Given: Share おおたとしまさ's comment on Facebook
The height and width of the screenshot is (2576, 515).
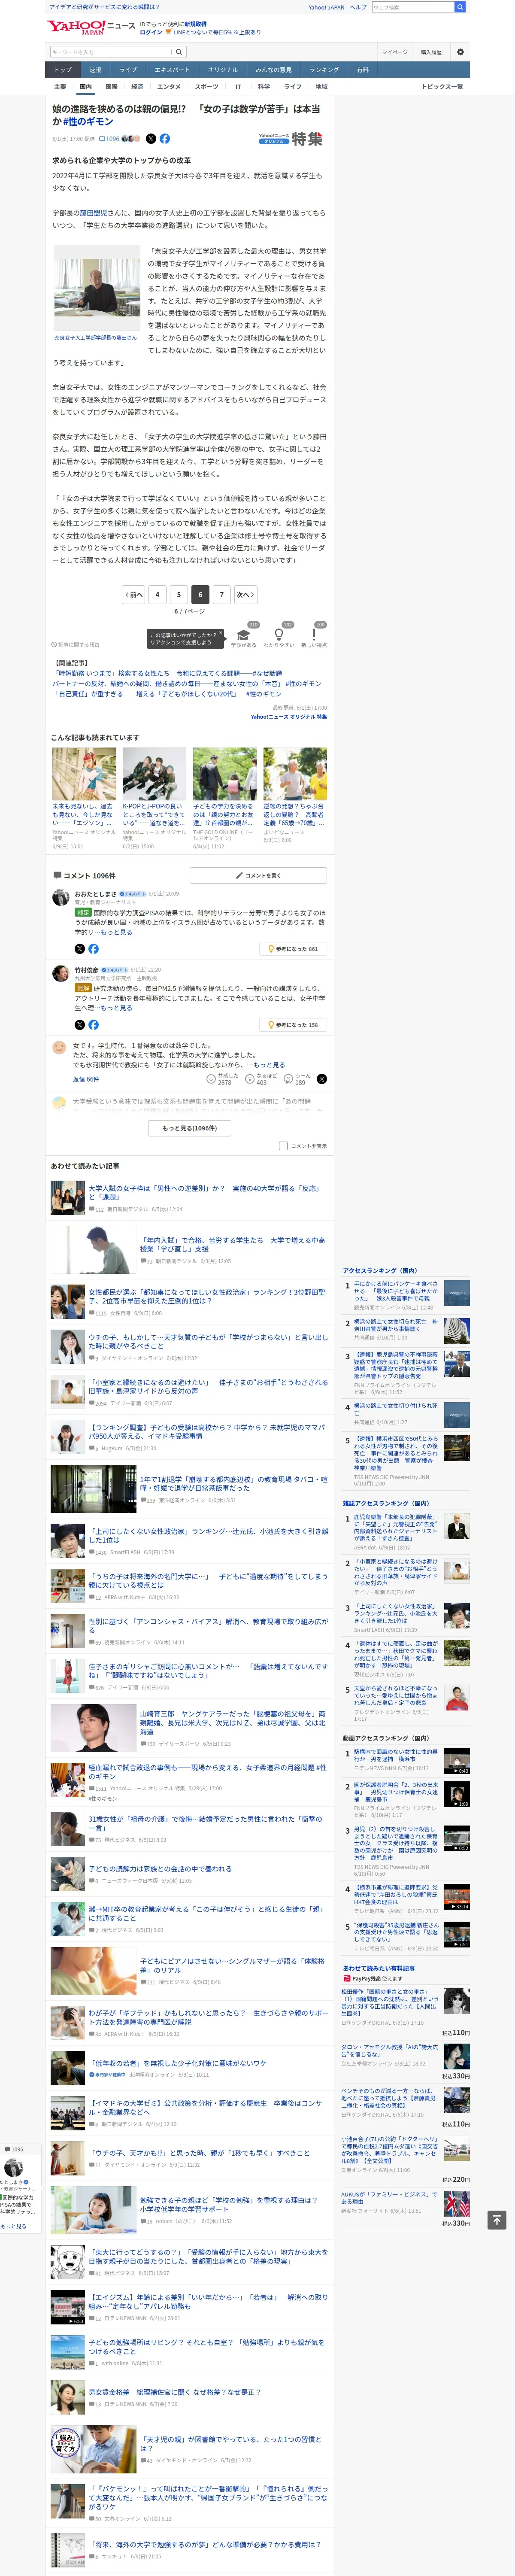Looking at the screenshot, I should [x=93, y=948].
